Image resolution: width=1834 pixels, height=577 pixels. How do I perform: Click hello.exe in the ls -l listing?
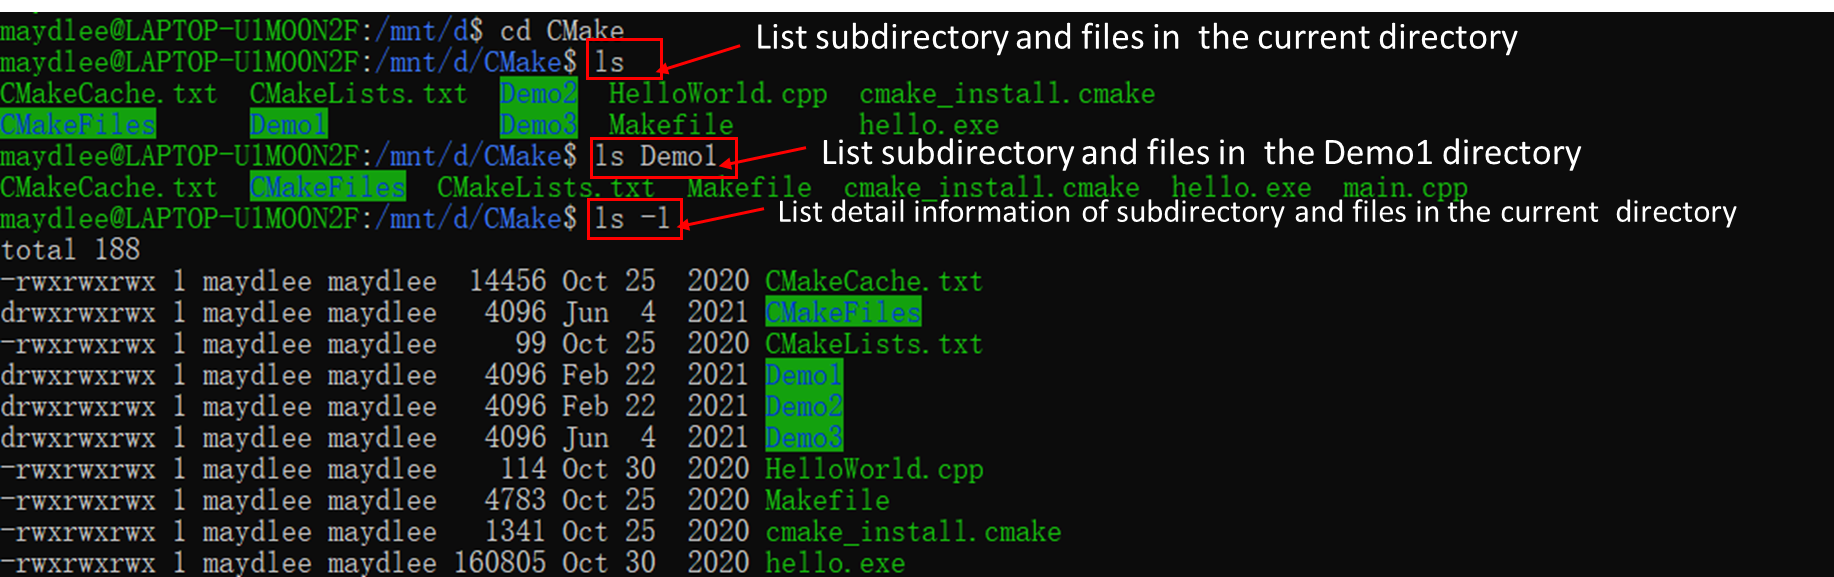coord(835,563)
